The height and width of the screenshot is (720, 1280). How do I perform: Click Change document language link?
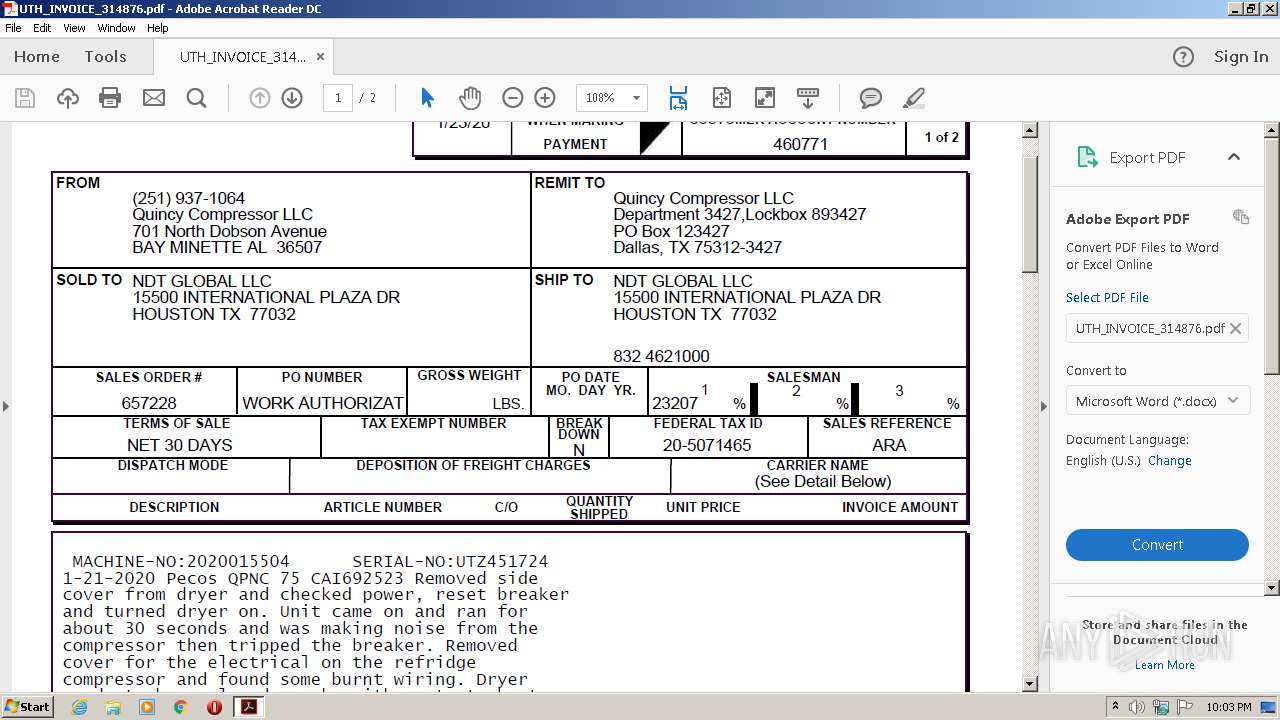[1170, 461]
